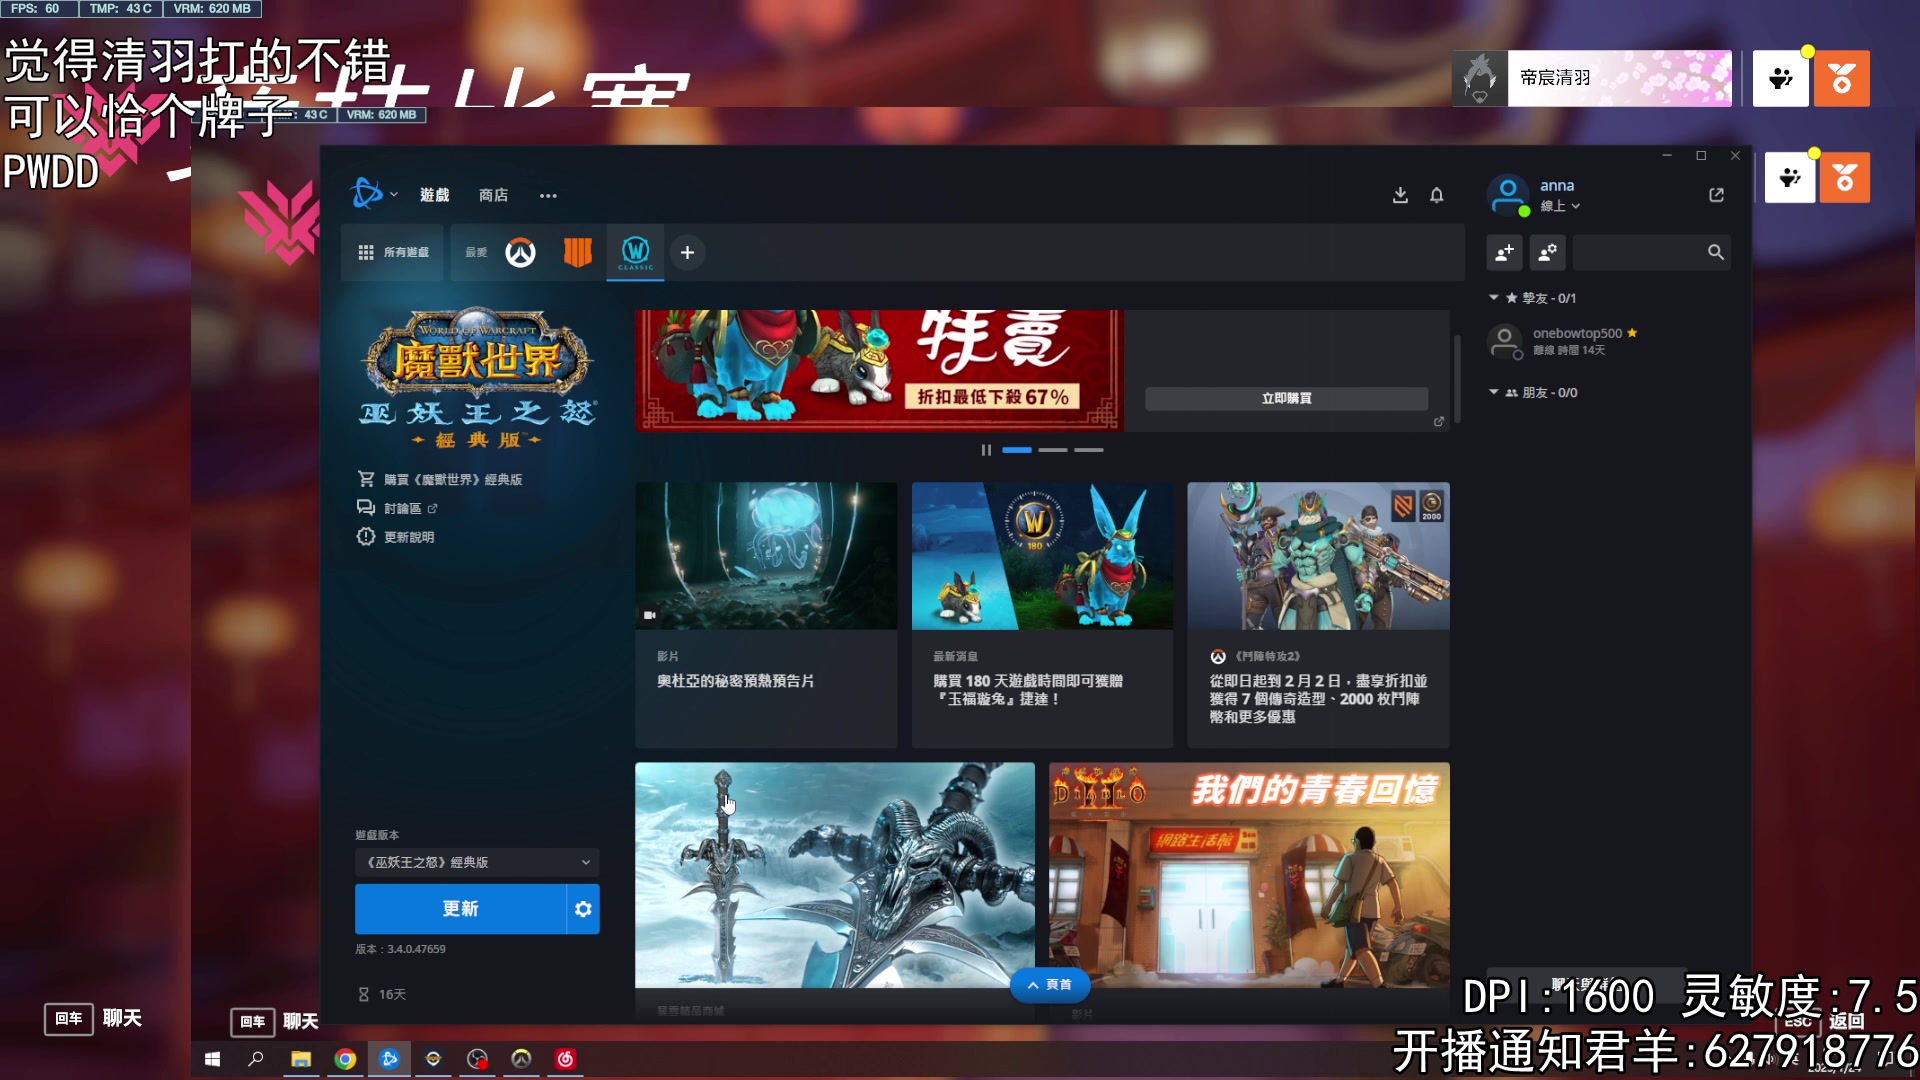Jump to the second carousel slide indicator
The width and height of the screenshot is (1920, 1080).
[x=1052, y=450]
